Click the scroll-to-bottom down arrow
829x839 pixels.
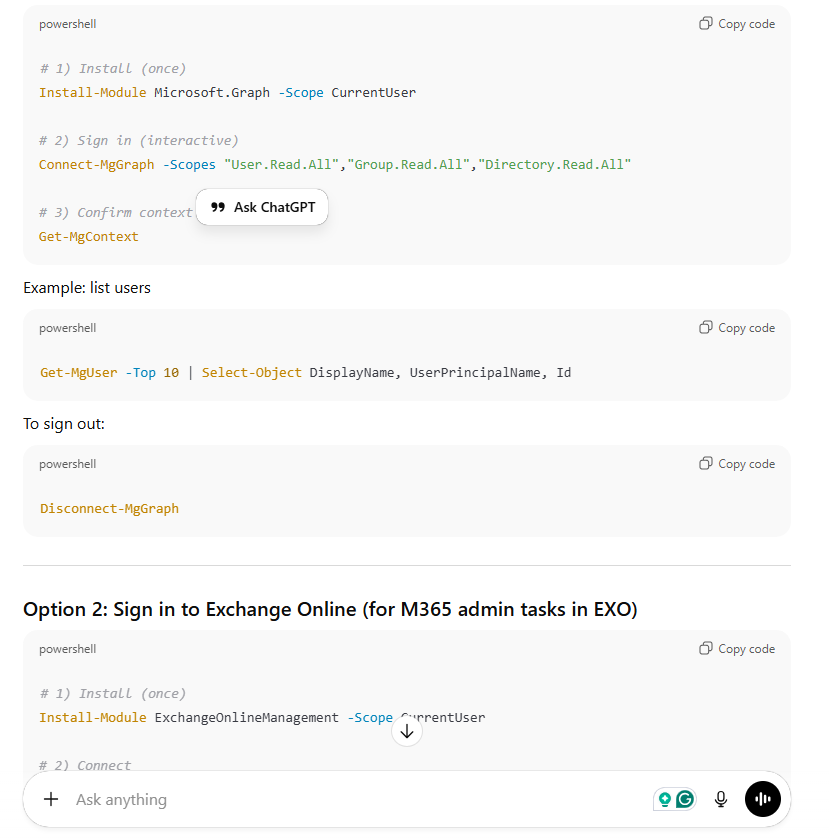pos(407,731)
